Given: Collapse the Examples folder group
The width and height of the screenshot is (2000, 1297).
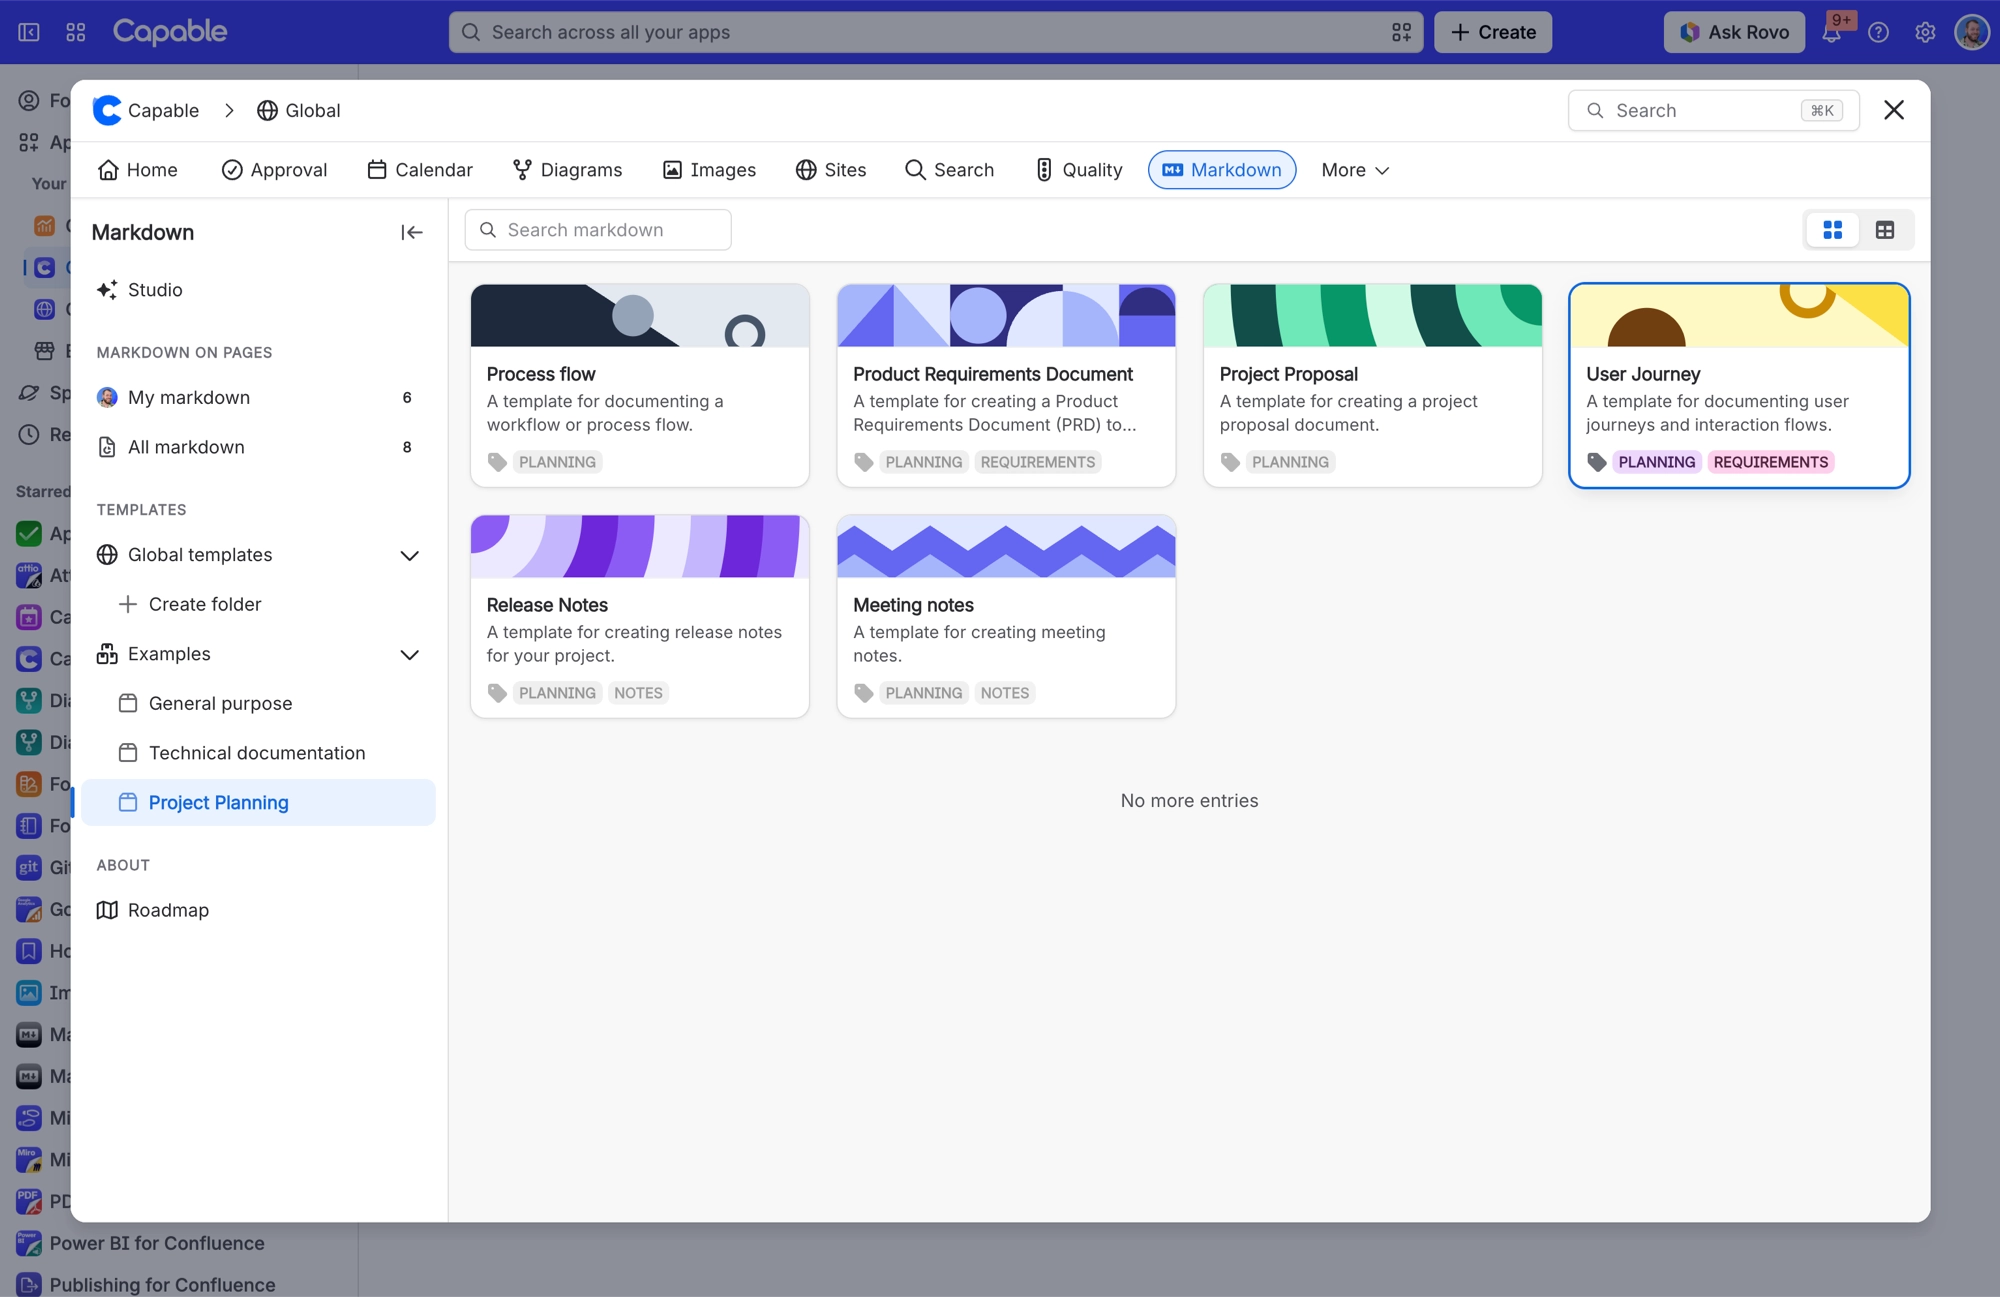Looking at the screenshot, I should pos(410,655).
